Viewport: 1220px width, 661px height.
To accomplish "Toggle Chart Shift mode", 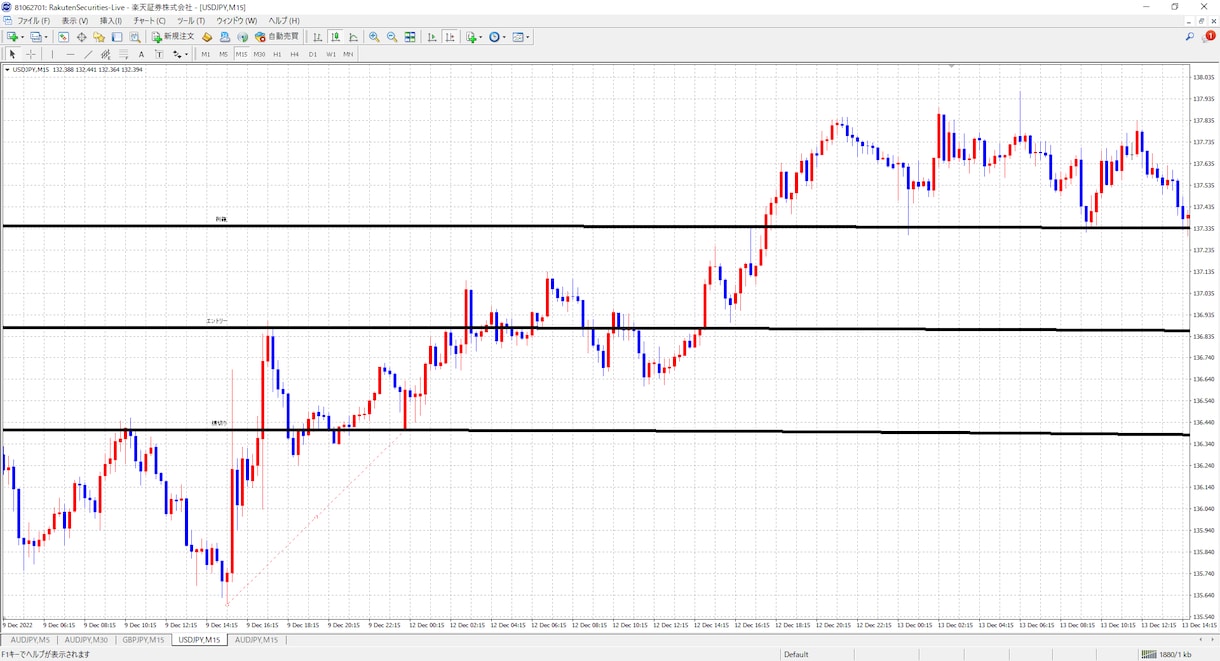I will 450,37.
